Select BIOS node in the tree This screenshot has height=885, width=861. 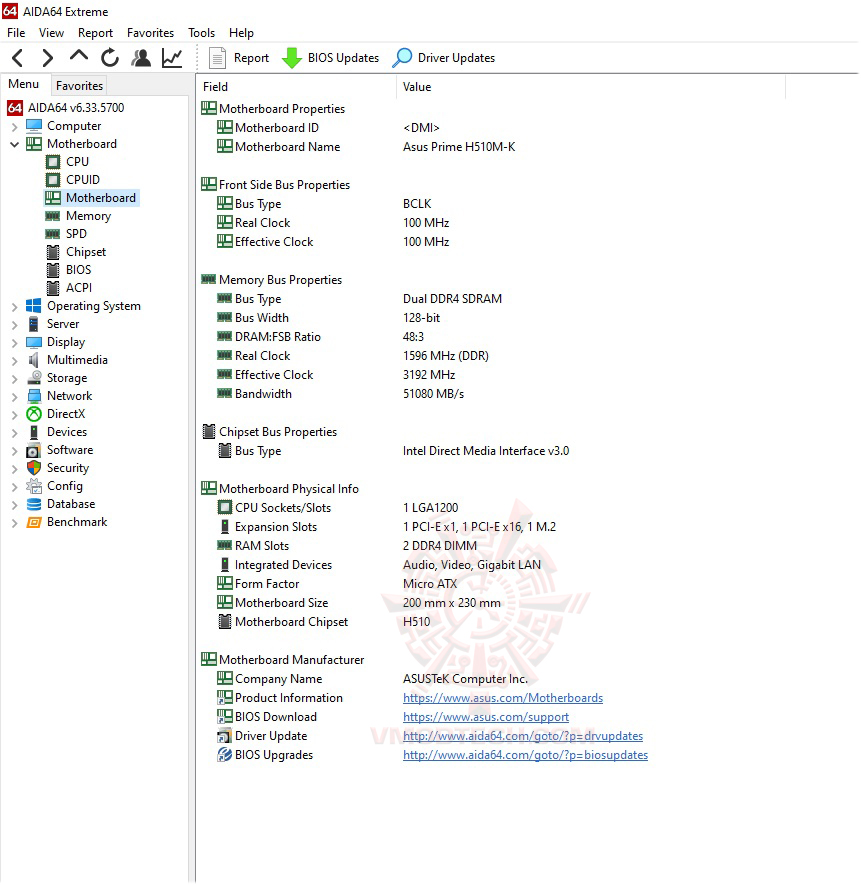coord(78,270)
